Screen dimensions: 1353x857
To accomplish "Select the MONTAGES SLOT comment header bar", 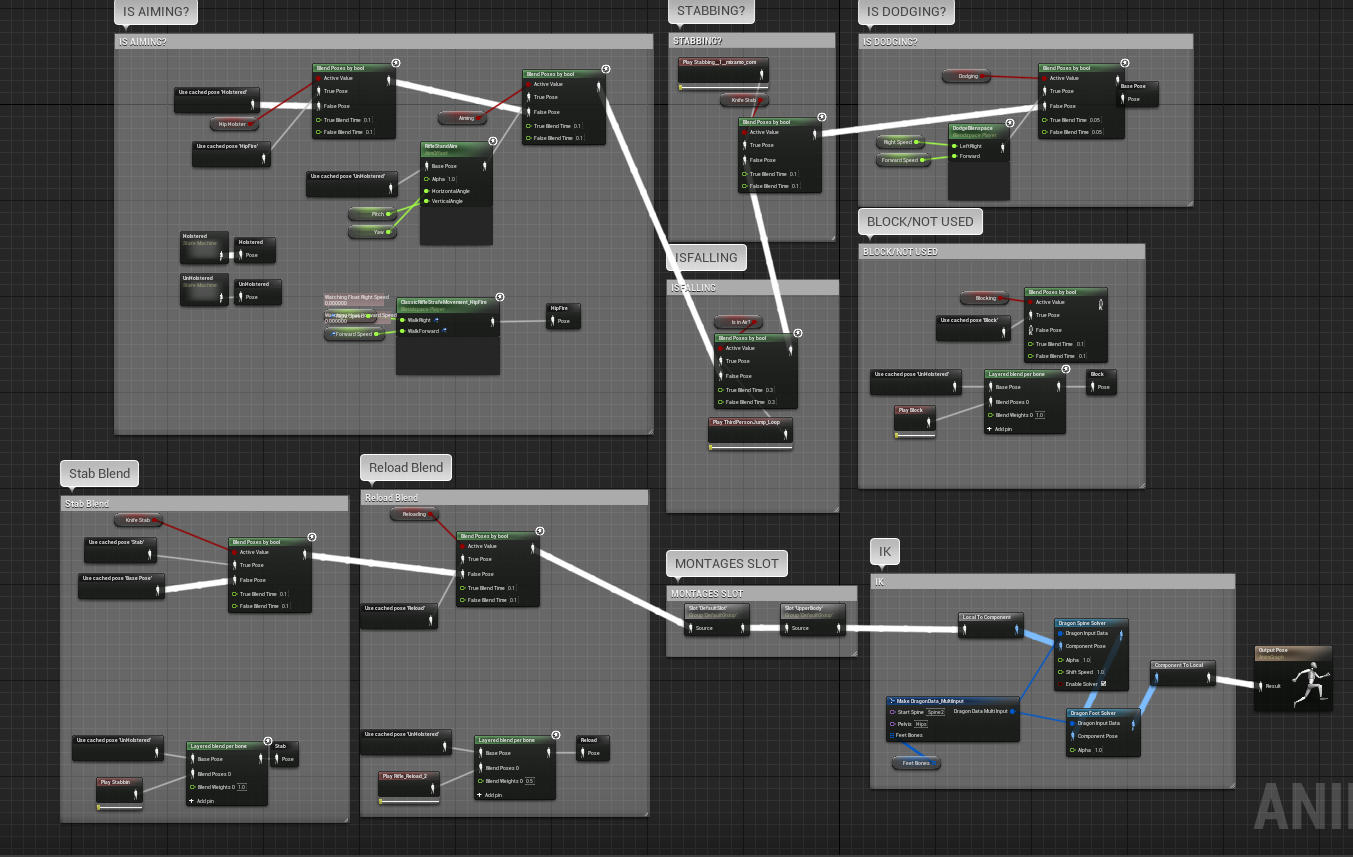I will click(762, 593).
